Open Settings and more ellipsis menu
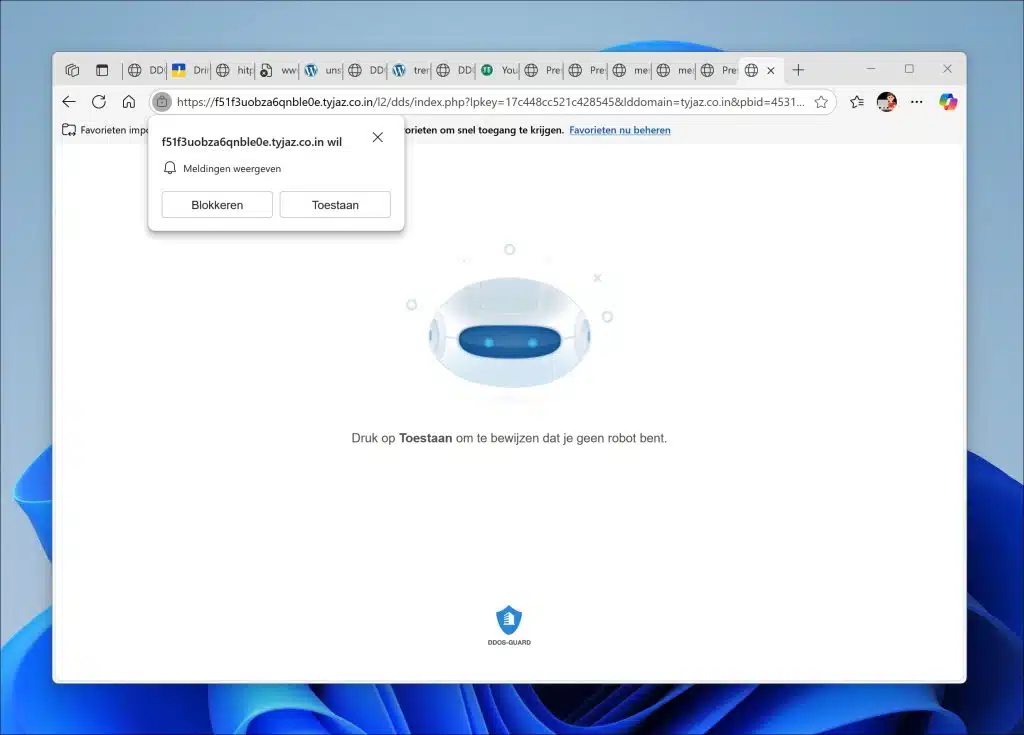Screen dimensions: 1024x735 [x=916, y=101]
